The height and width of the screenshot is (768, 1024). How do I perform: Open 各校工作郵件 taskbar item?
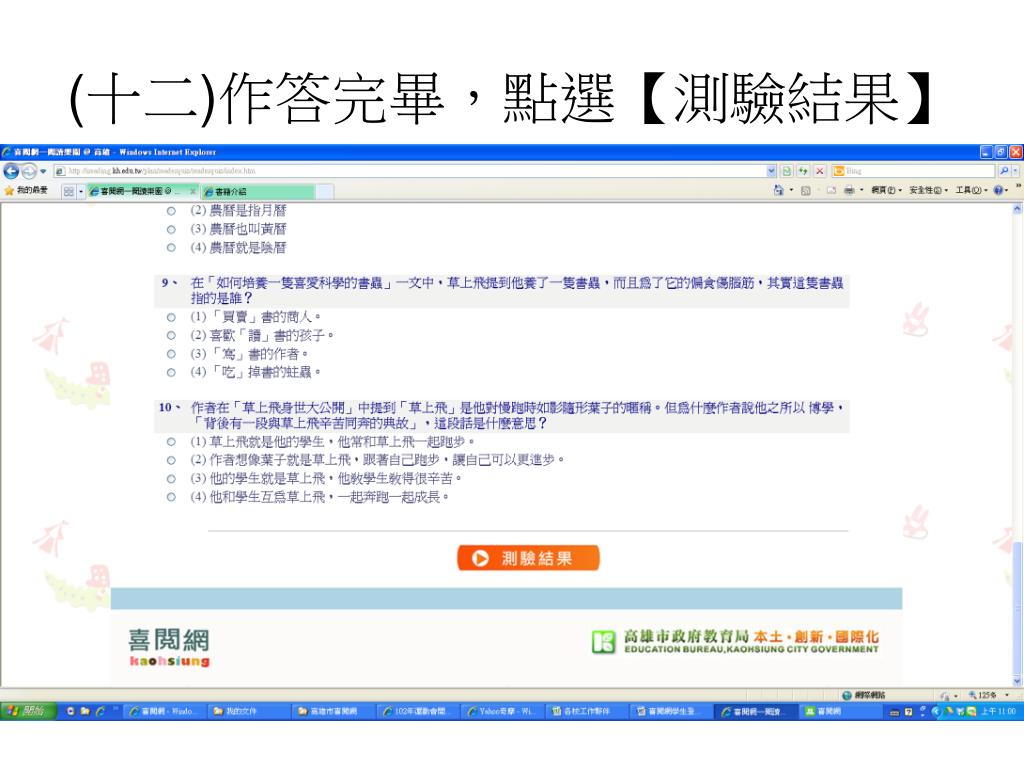(x=589, y=711)
